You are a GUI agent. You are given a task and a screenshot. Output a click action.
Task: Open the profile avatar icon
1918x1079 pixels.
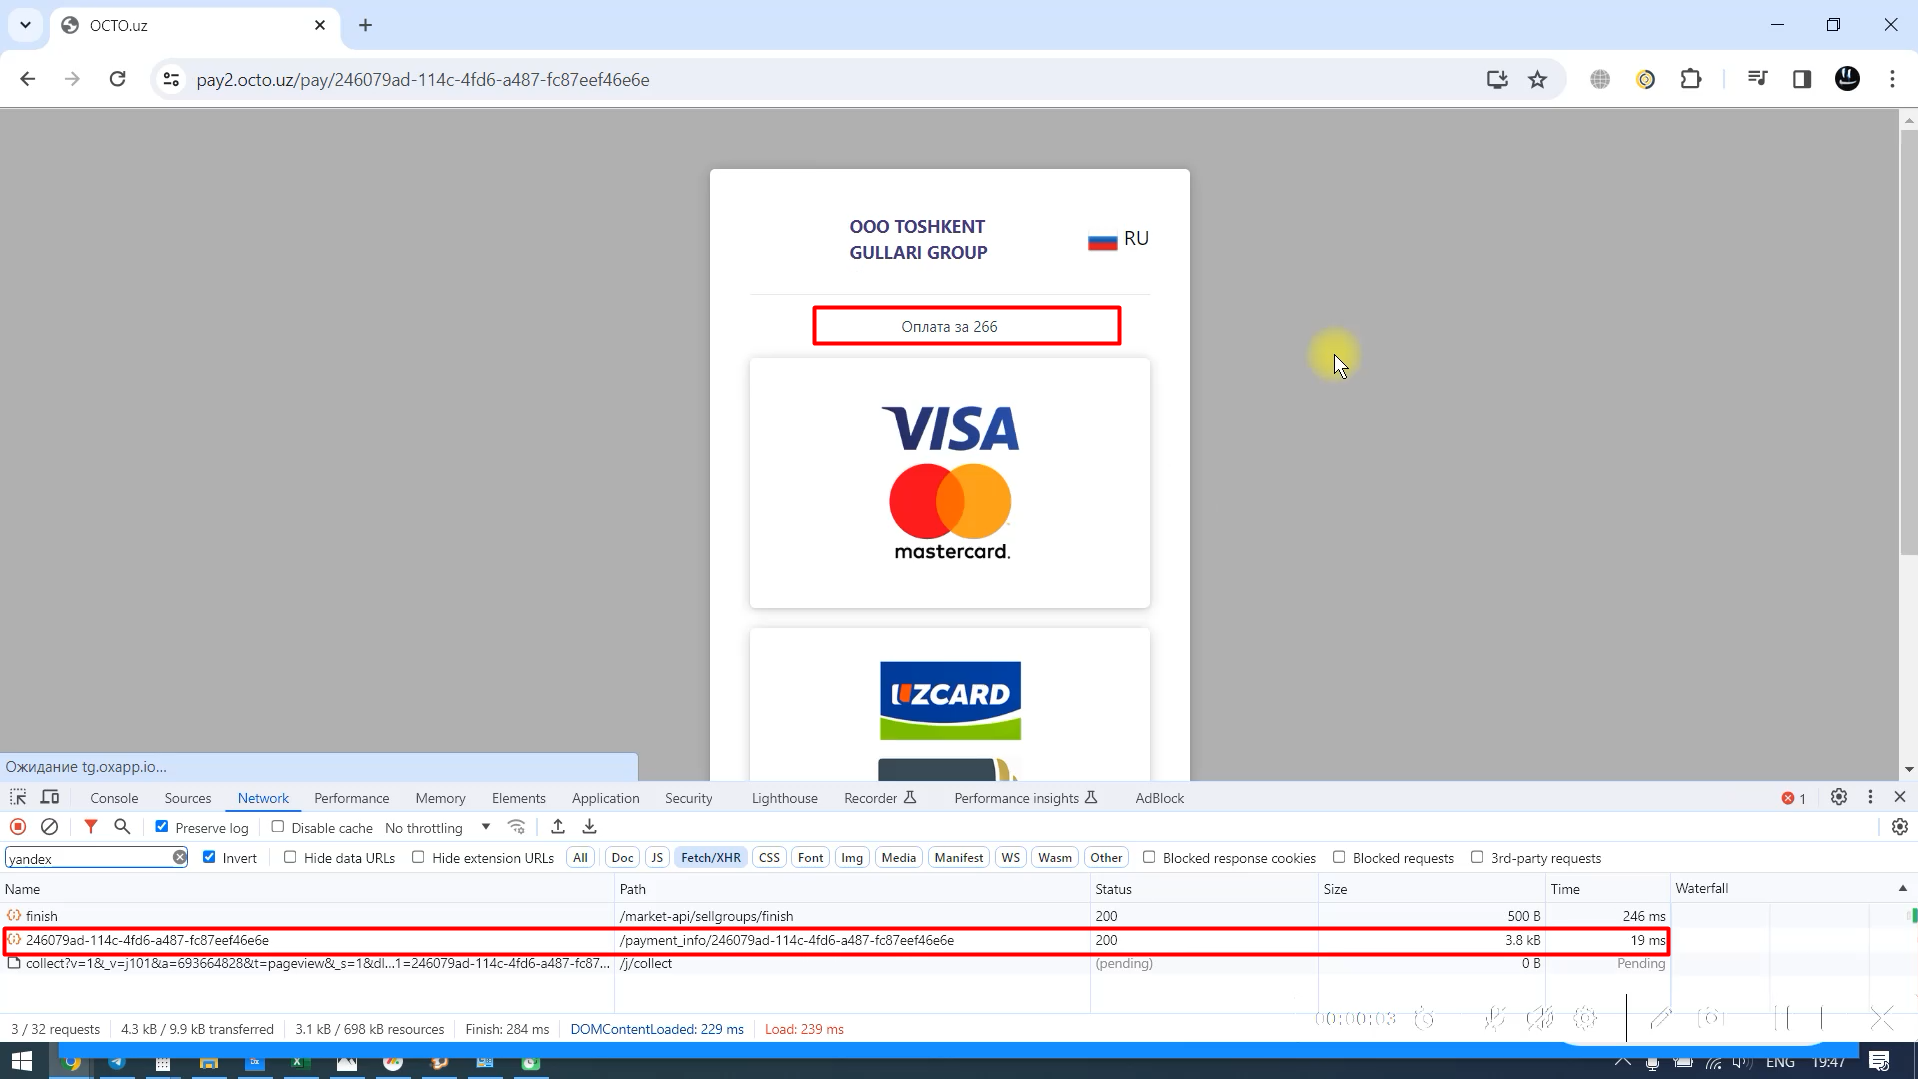[x=1847, y=79]
